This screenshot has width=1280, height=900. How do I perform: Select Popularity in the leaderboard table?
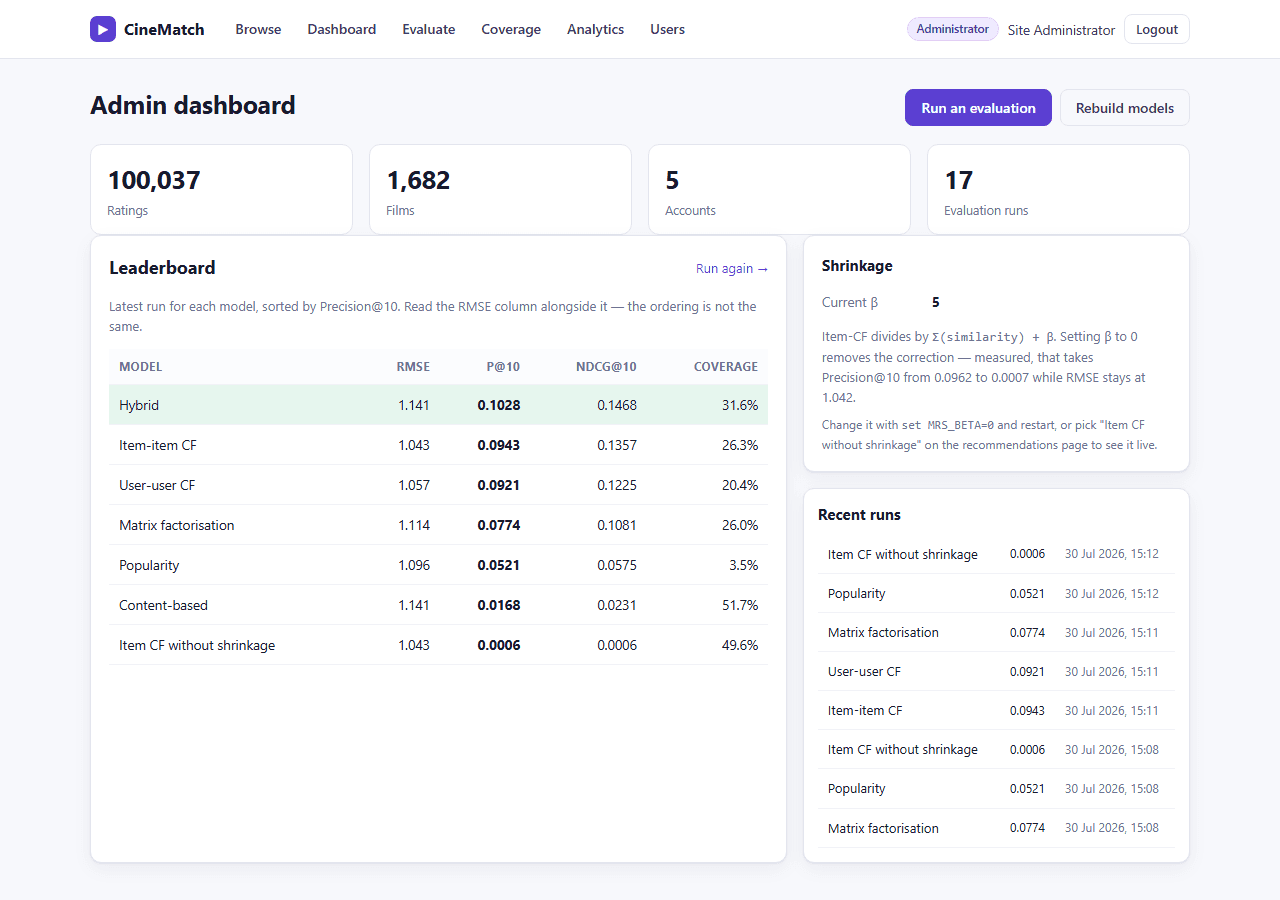coord(438,565)
